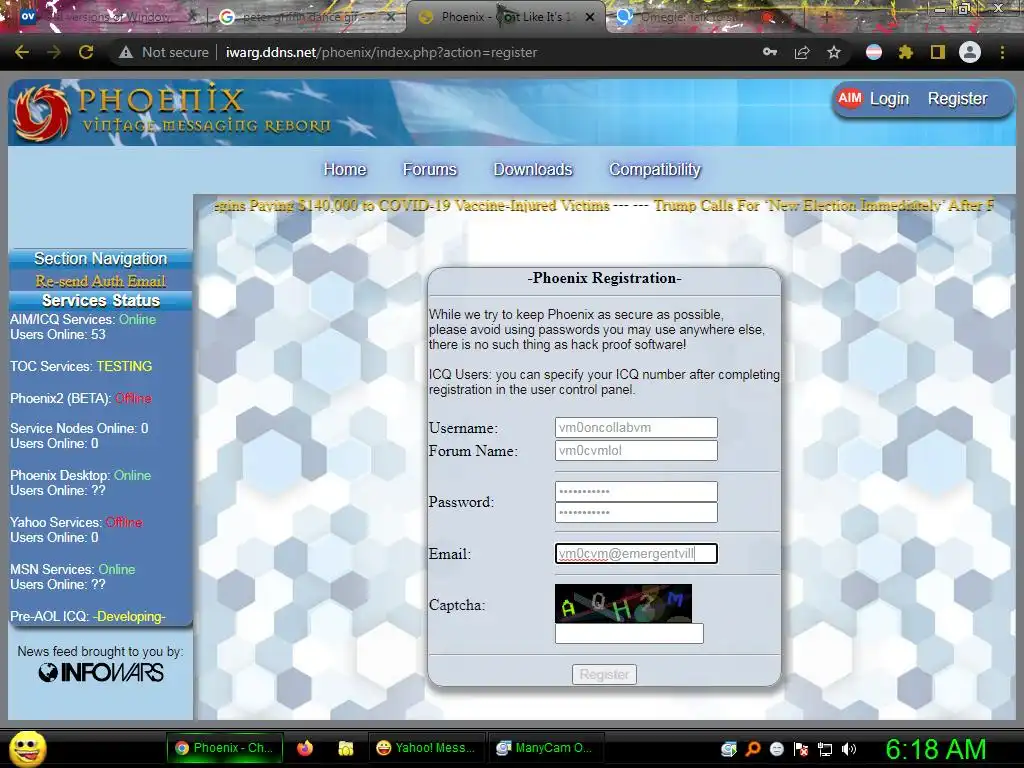This screenshot has width=1024, height=768.
Task: Click the Register submit button
Action: (x=604, y=674)
